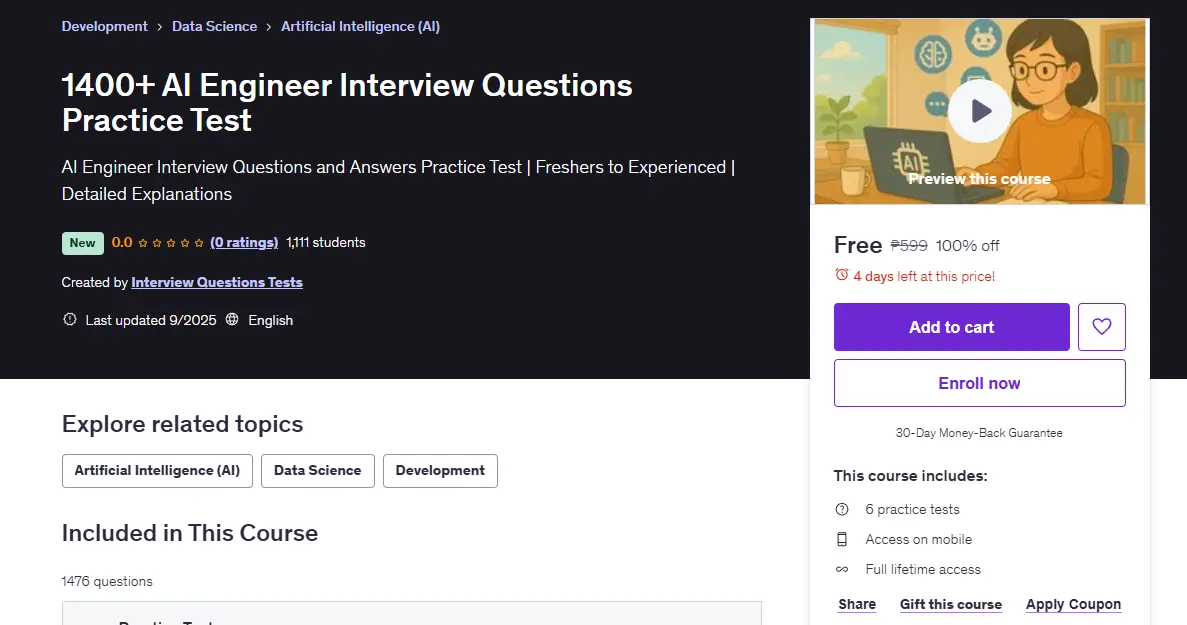
Task: Click the Access on mobile text
Action: [918, 539]
